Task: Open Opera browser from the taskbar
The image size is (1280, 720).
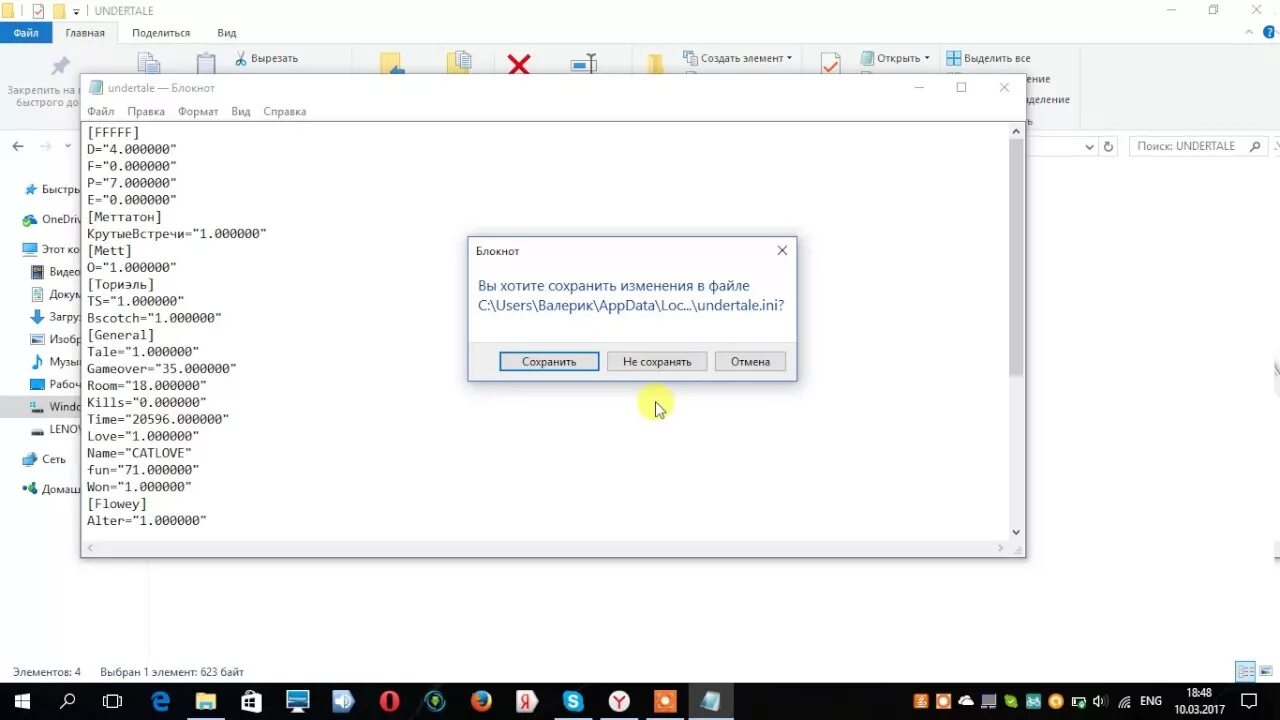Action: pyautogui.click(x=390, y=701)
